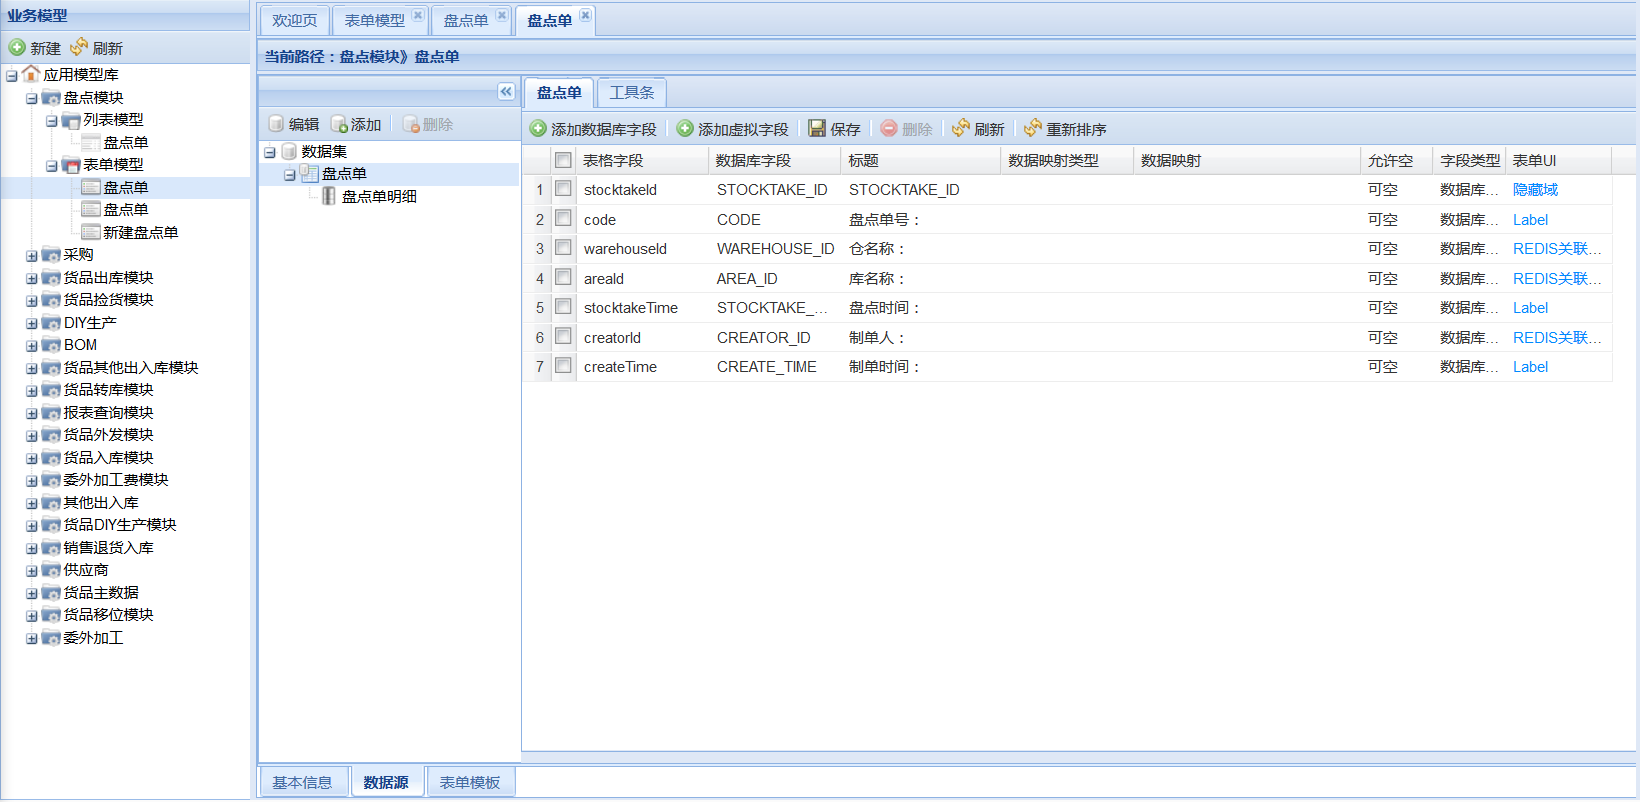Select 货品入库模块 in the model tree
The height and width of the screenshot is (802, 1640).
click(x=108, y=457)
